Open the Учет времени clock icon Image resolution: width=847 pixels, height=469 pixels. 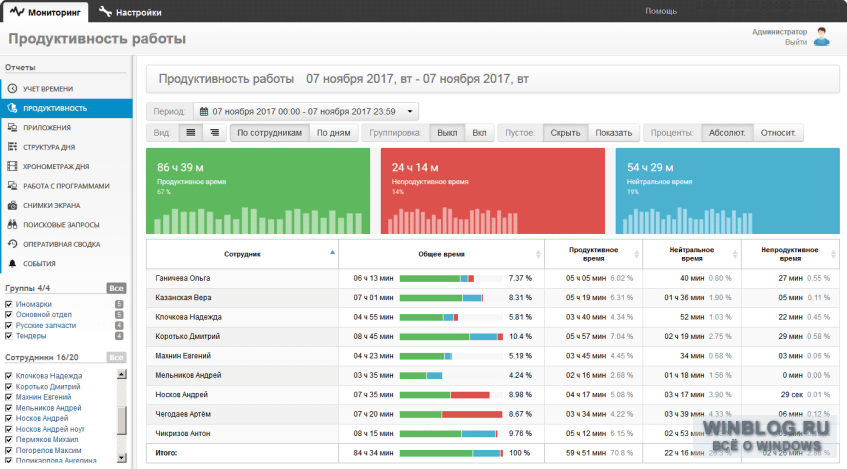[x=12, y=89]
